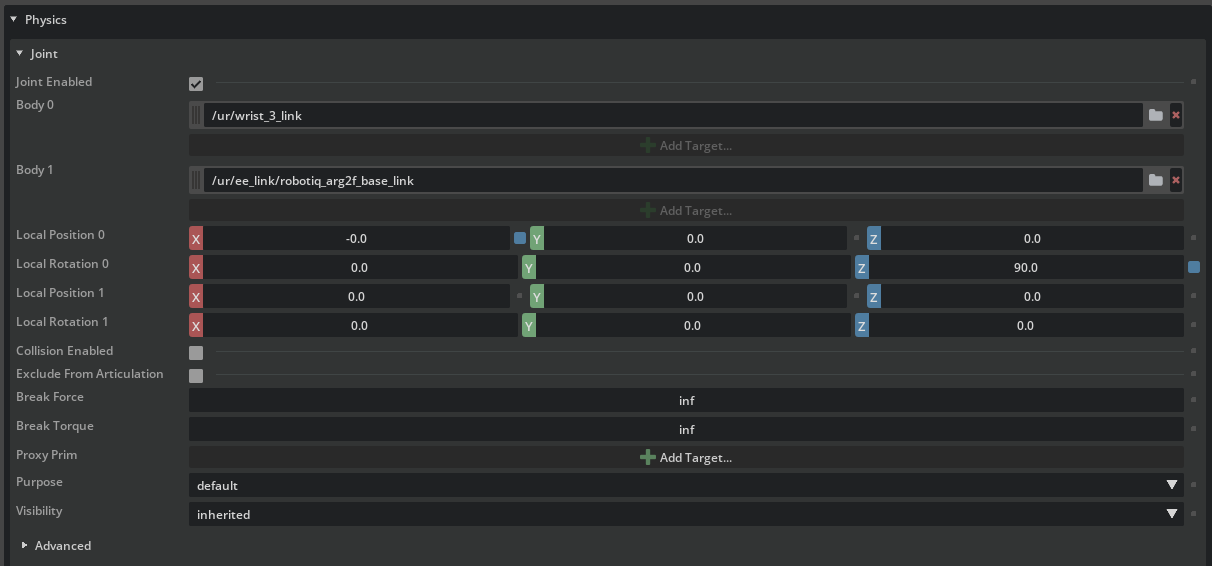Uncheck the Joint Enabled checkbox
This screenshot has height=566, width=1212.
196,84
